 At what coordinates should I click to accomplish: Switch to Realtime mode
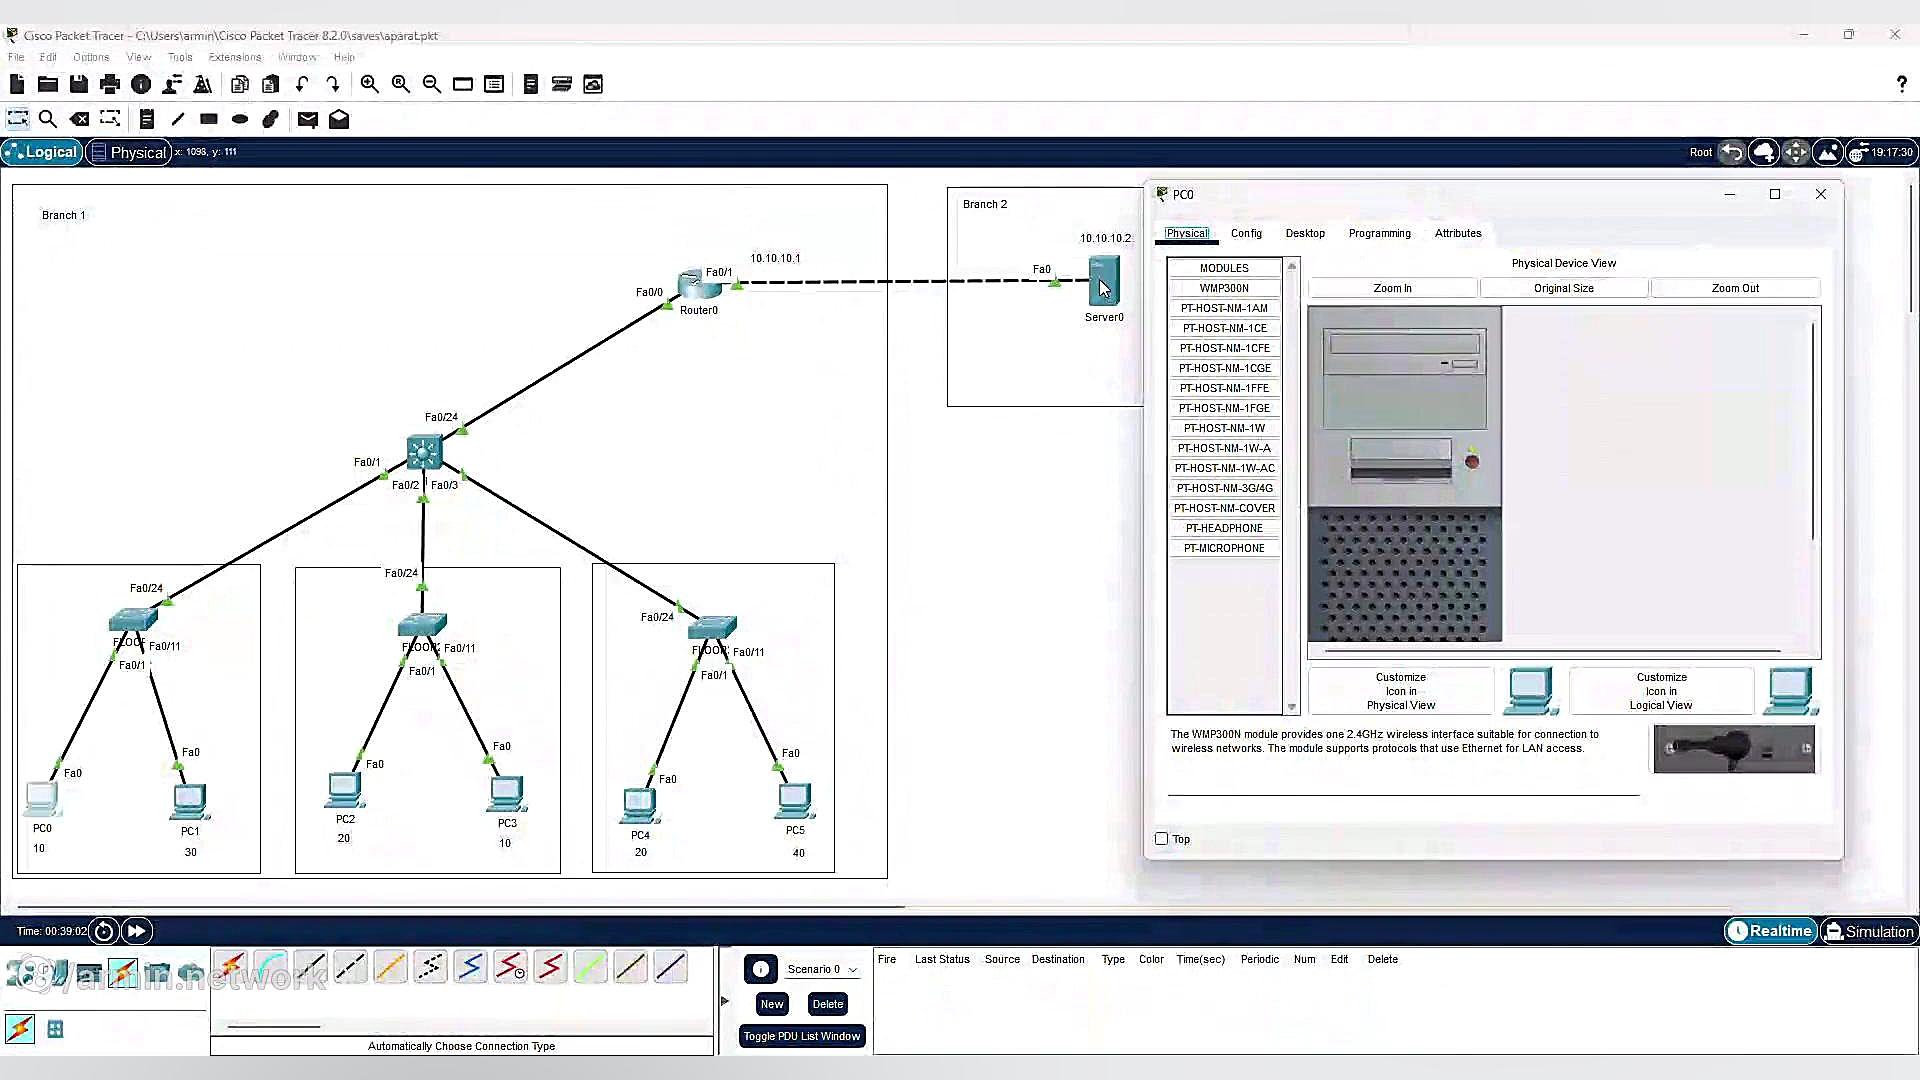(1771, 931)
